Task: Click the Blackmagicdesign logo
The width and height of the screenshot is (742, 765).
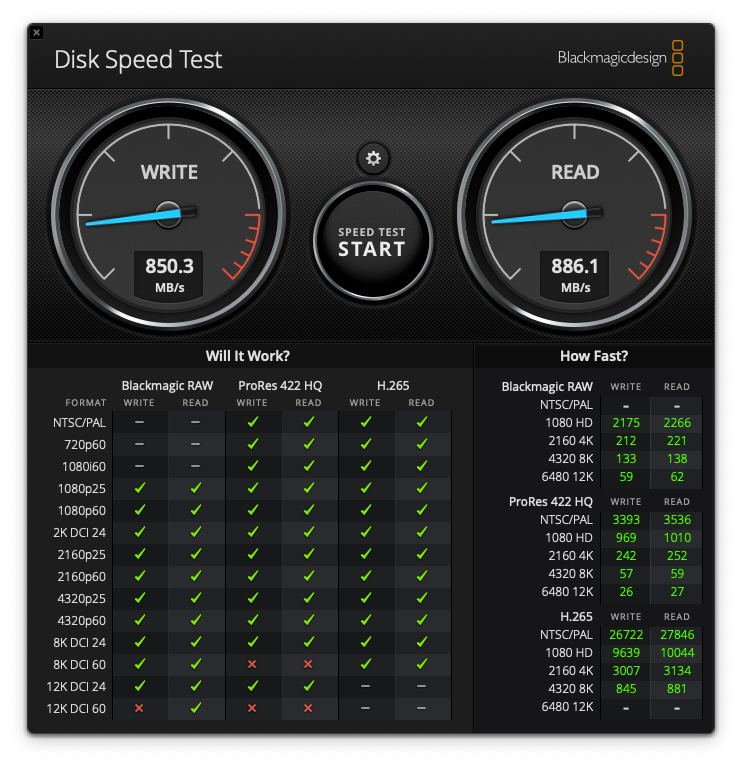Action: (620, 58)
